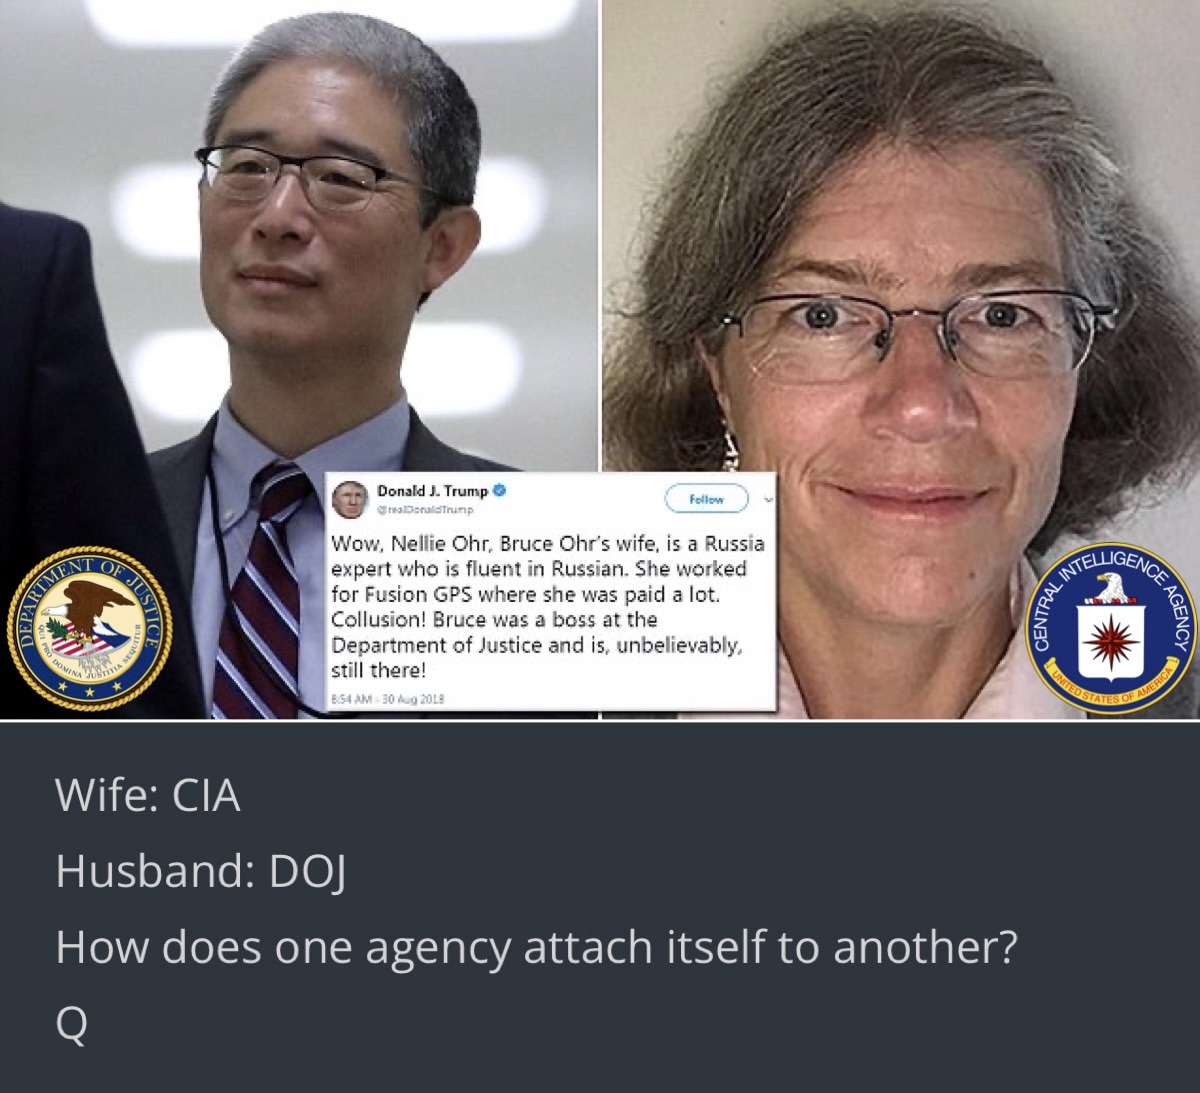The width and height of the screenshot is (1200, 1093).
Task: Expand the chevron next to Follow
Action: point(767,497)
